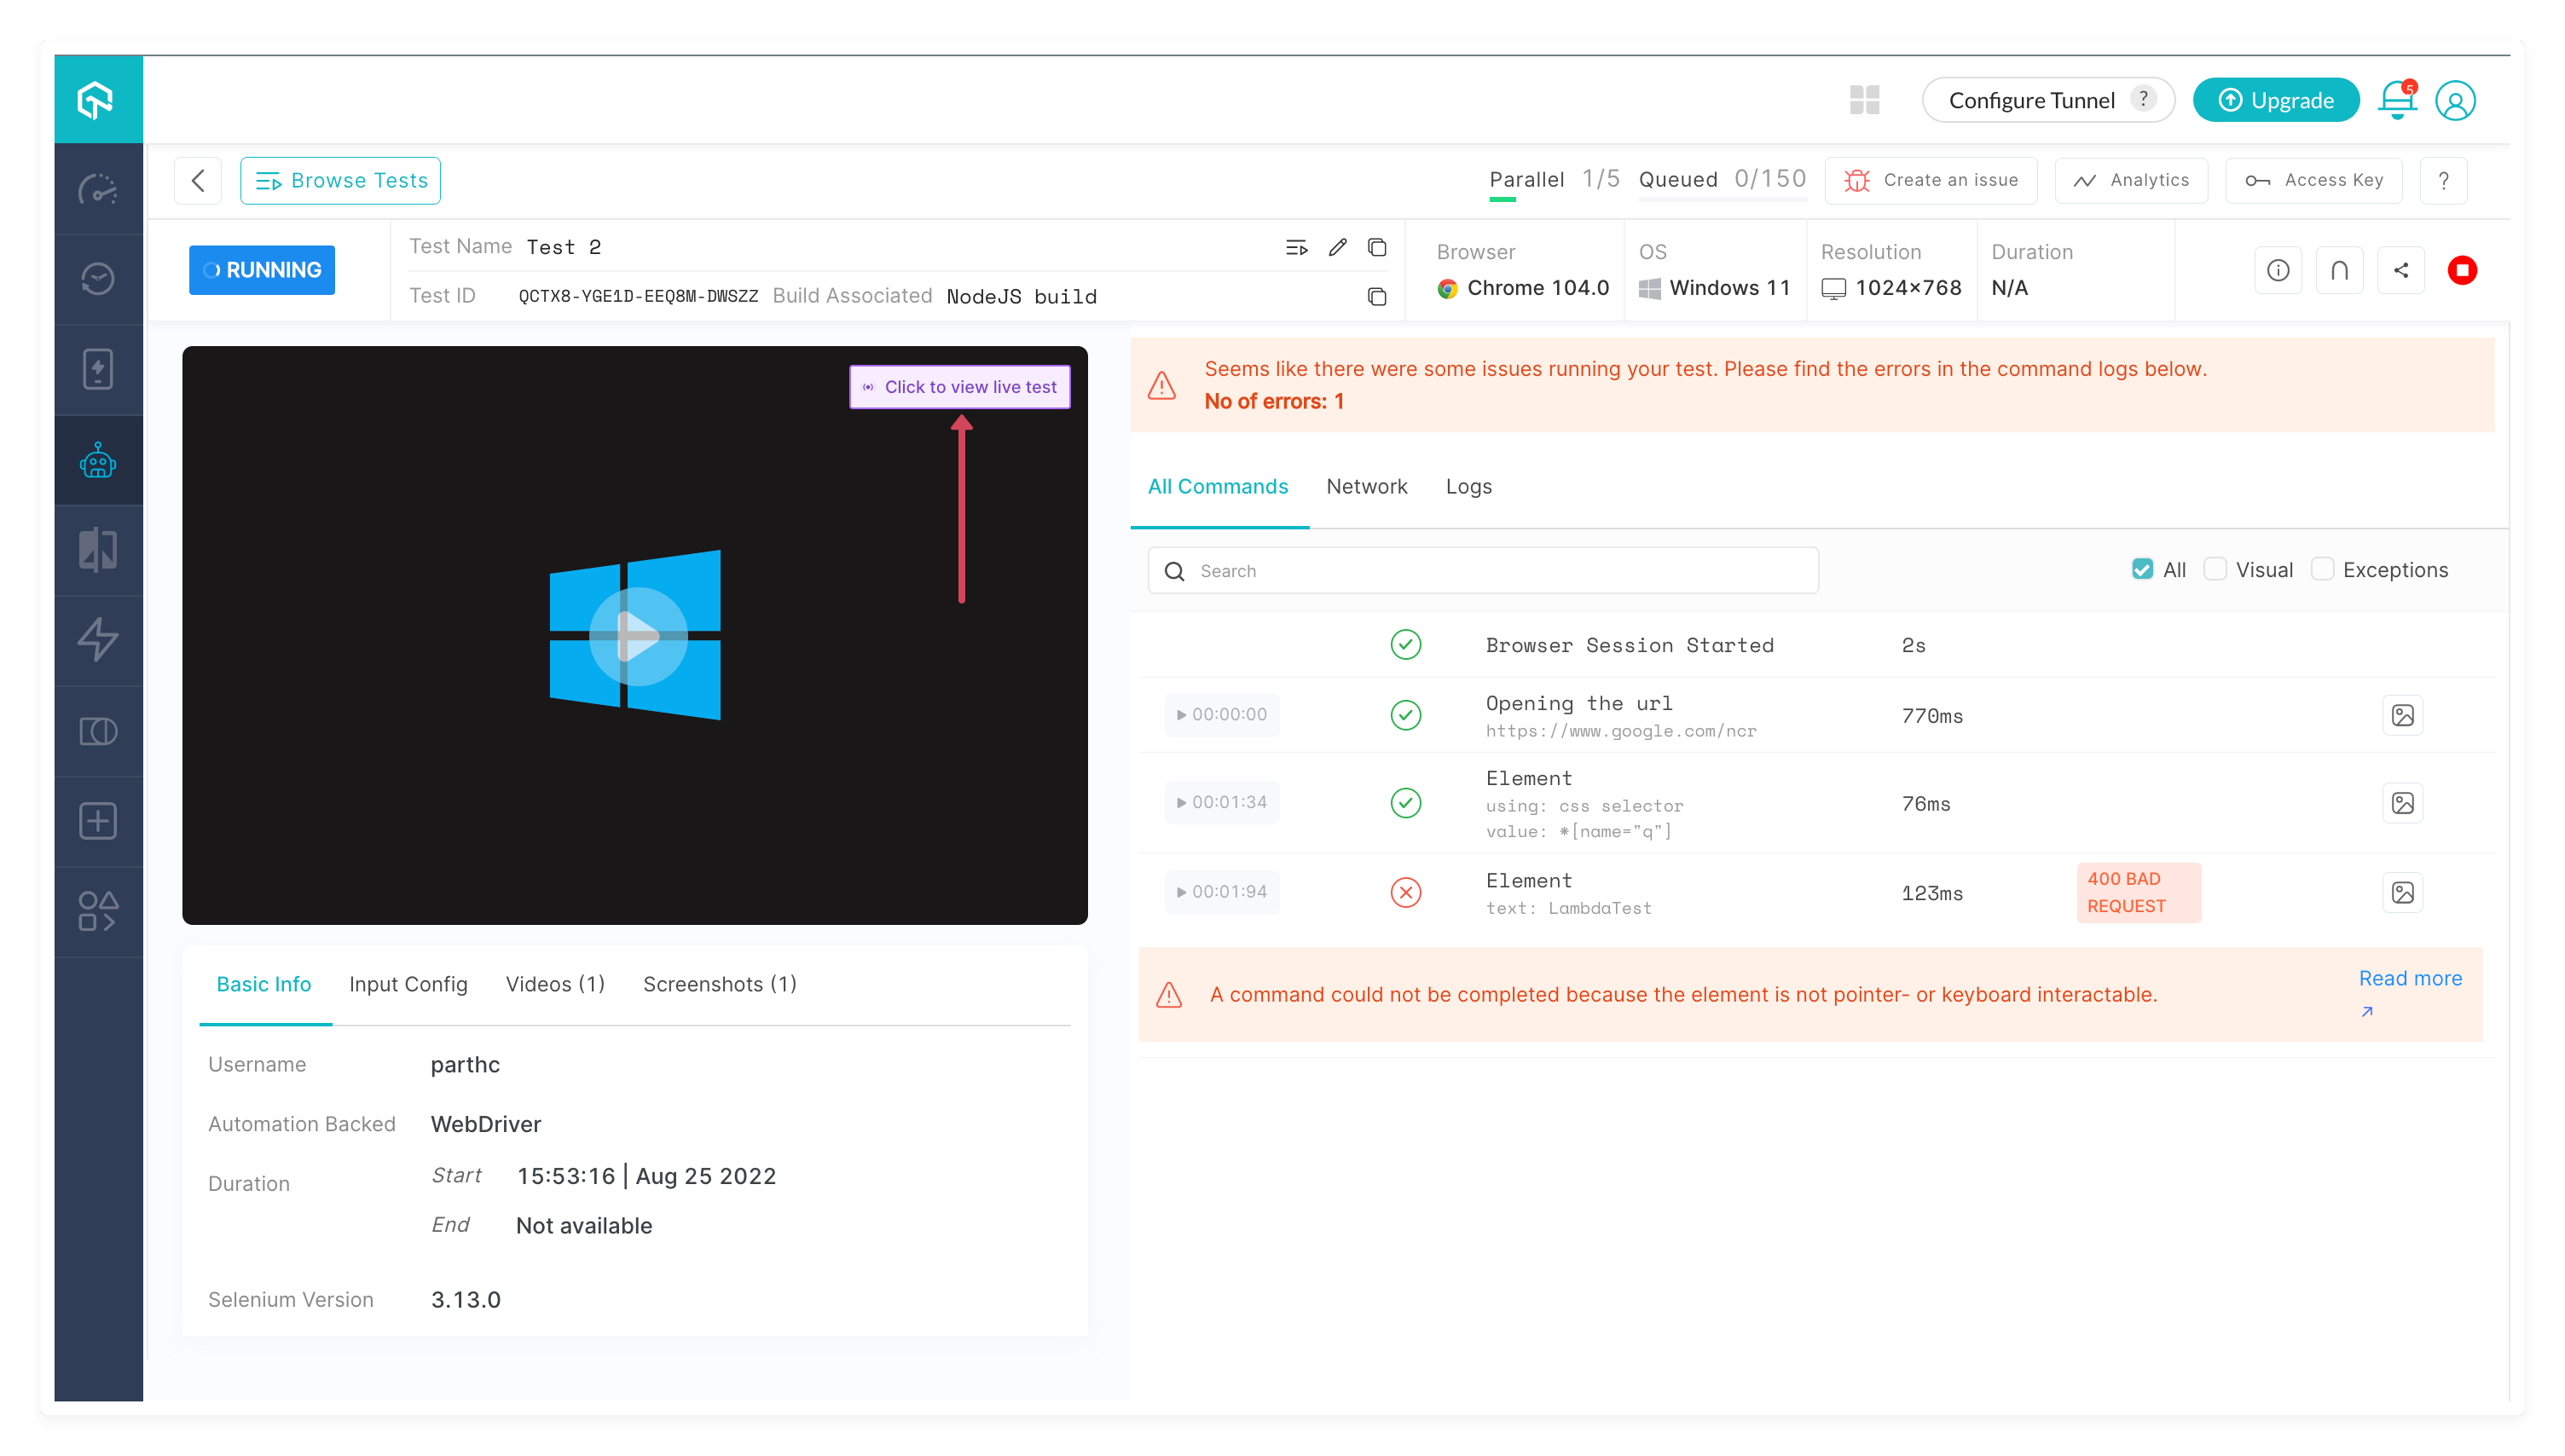Viewport: 2565px width, 1456px height.
Task: Switch to the Network tab
Action: 1365,484
